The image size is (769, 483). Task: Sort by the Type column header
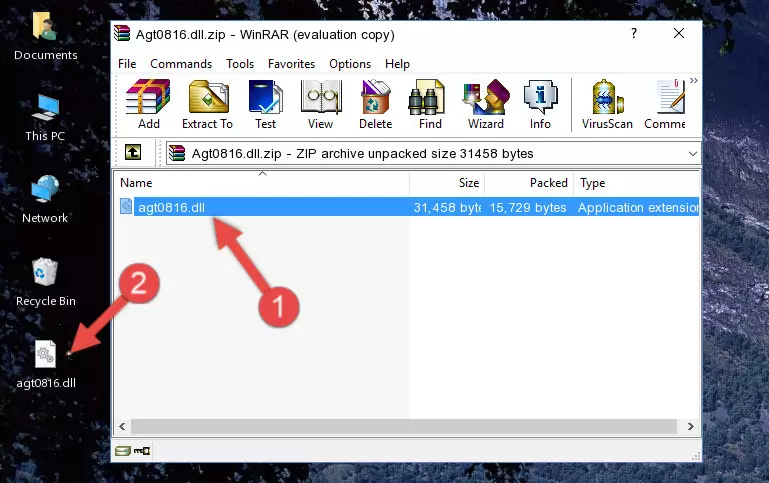tap(637, 183)
